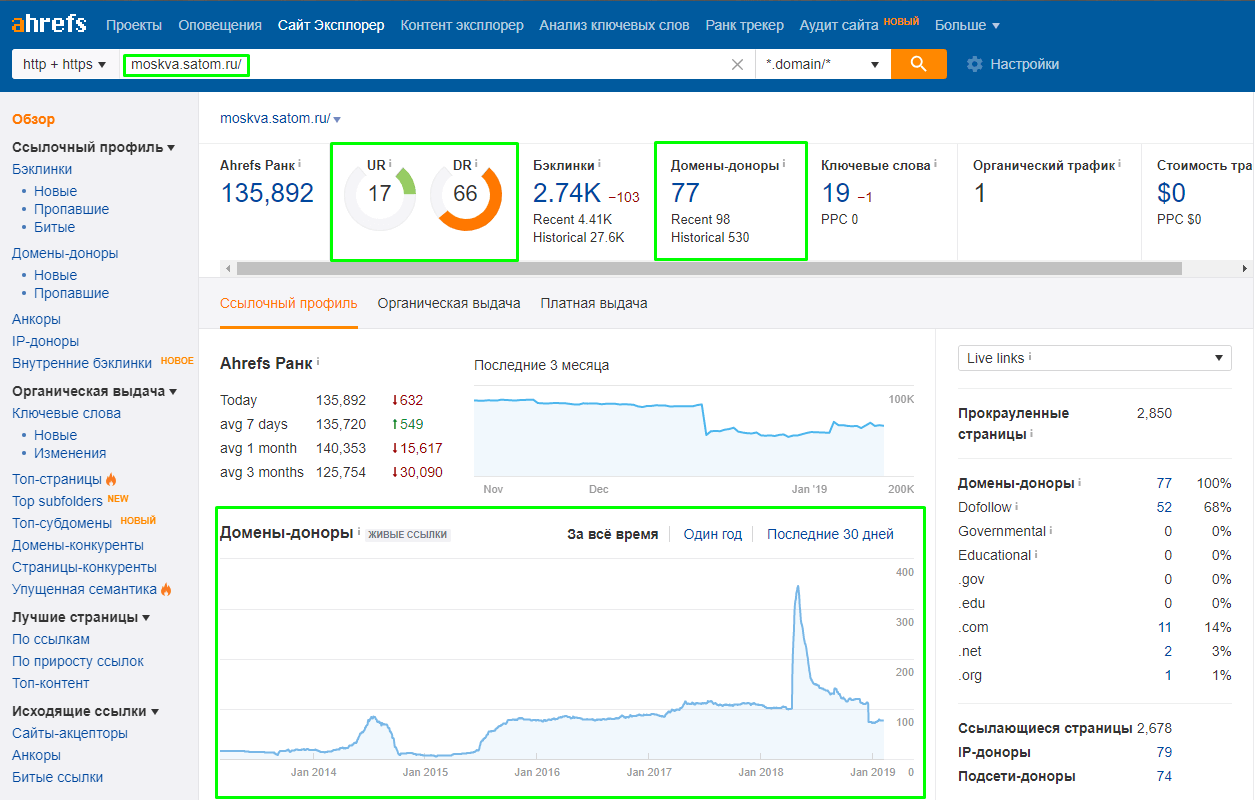Collapse the Ссылочный профиль sidebar section
Image resolution: width=1255 pixels, height=800 pixels.
point(93,147)
